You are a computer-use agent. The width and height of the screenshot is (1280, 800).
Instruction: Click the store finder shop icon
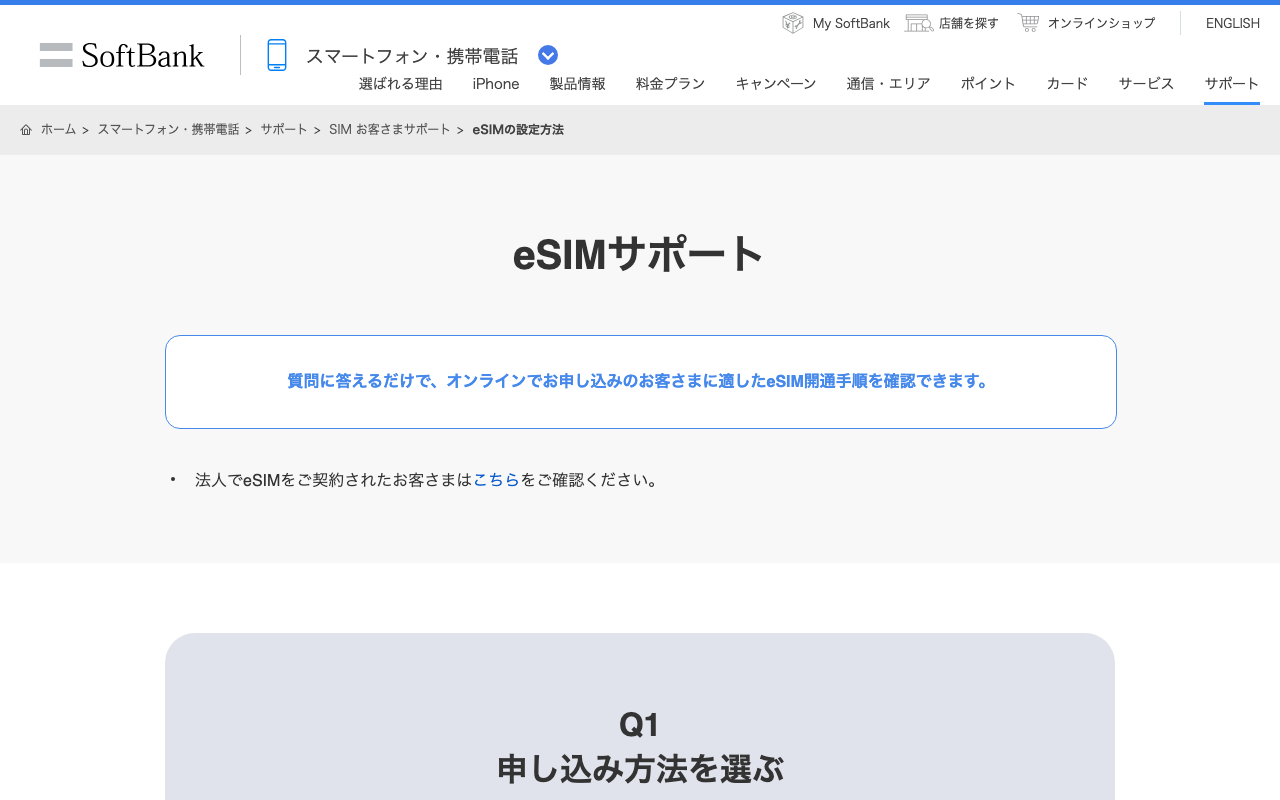(x=919, y=23)
